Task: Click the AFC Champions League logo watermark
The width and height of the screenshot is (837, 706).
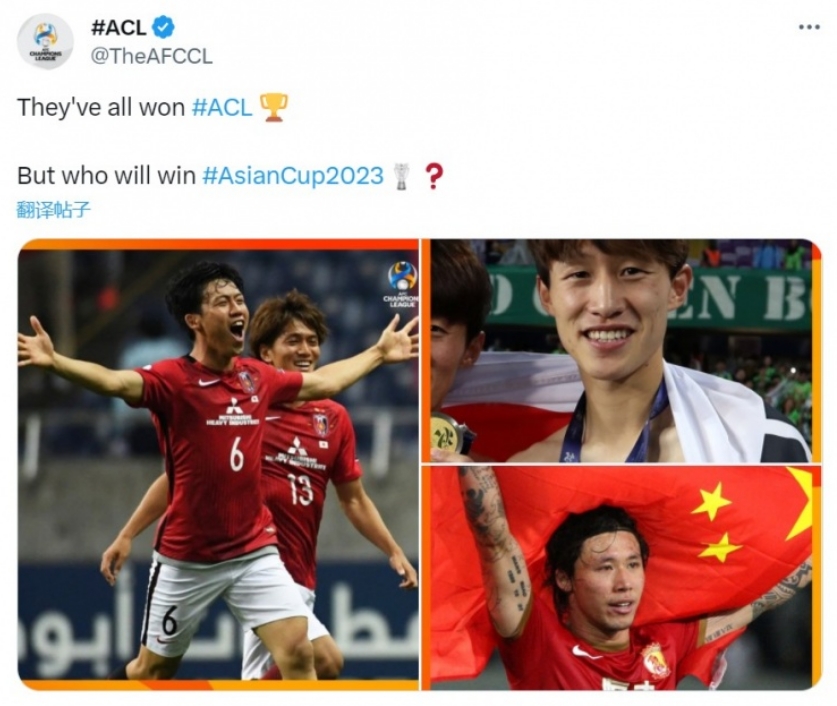Action: point(401,284)
